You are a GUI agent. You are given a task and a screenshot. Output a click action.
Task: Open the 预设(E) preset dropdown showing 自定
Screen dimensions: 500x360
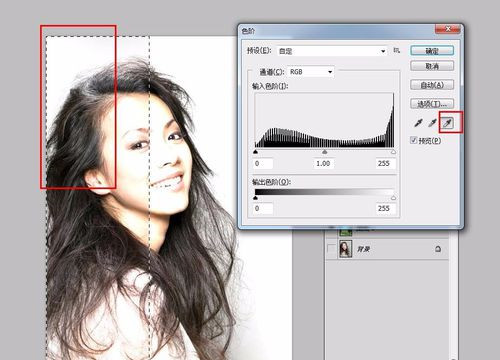(332, 51)
